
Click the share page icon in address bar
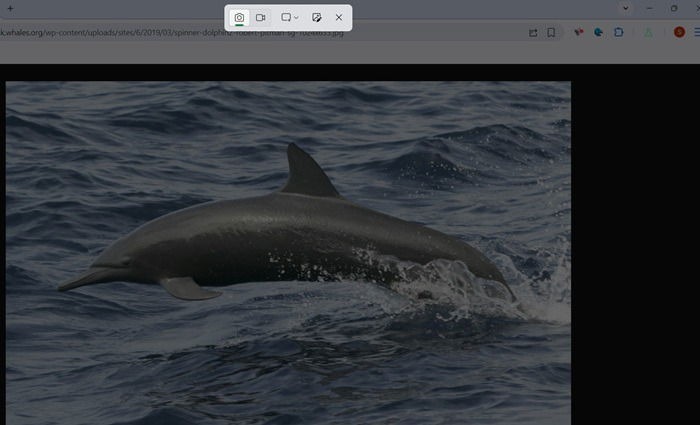533,32
